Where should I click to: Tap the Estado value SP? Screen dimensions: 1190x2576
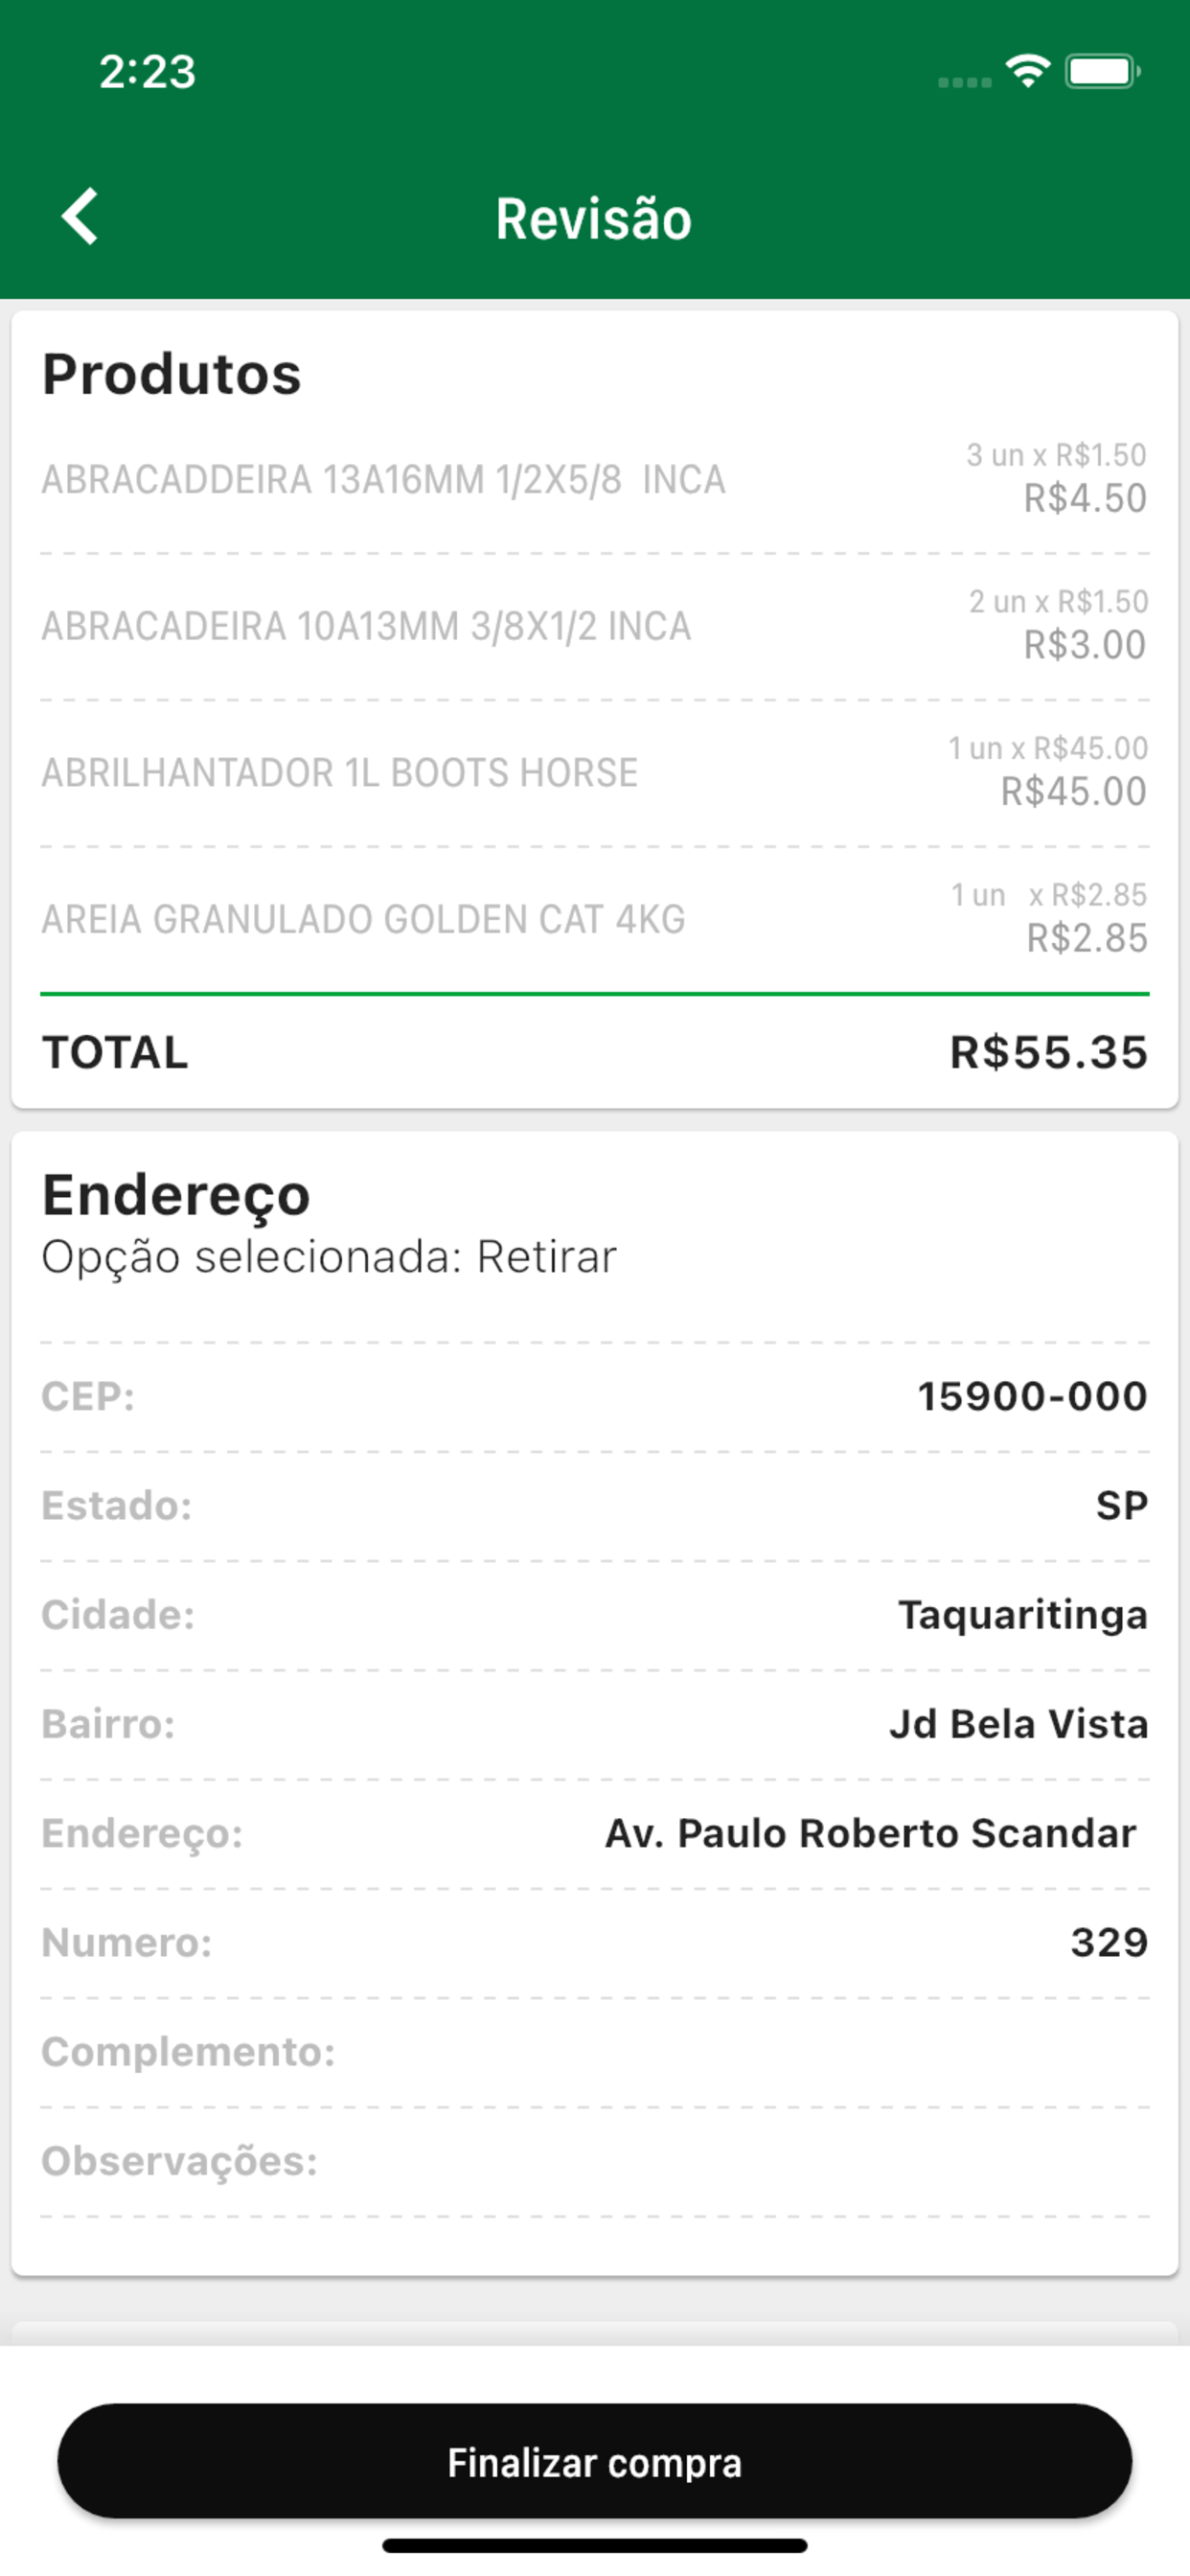[x=1122, y=1505]
